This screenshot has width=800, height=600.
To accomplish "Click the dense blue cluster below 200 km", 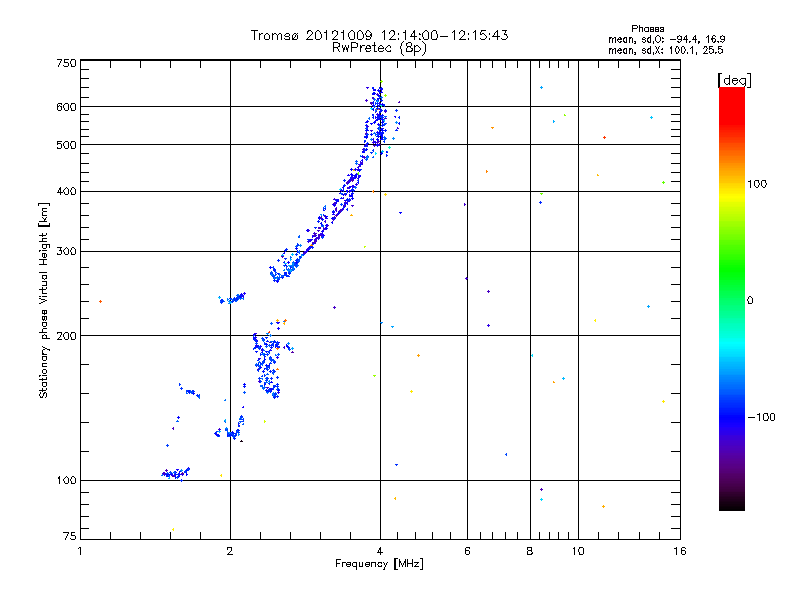I will (x=267, y=364).
